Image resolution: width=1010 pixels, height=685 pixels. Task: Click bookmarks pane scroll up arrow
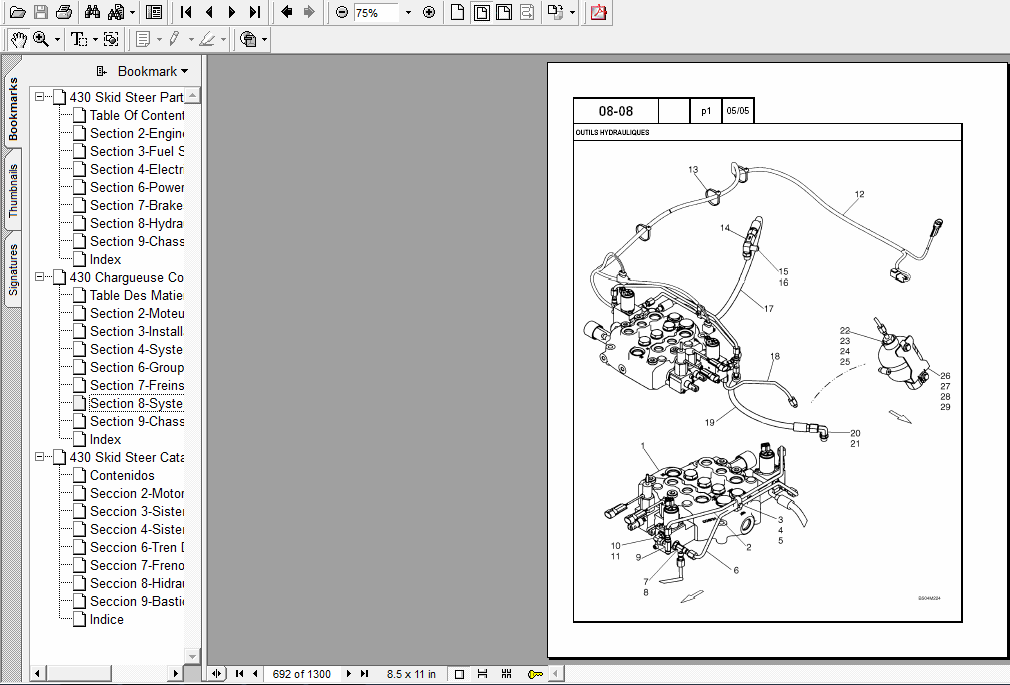(193, 95)
